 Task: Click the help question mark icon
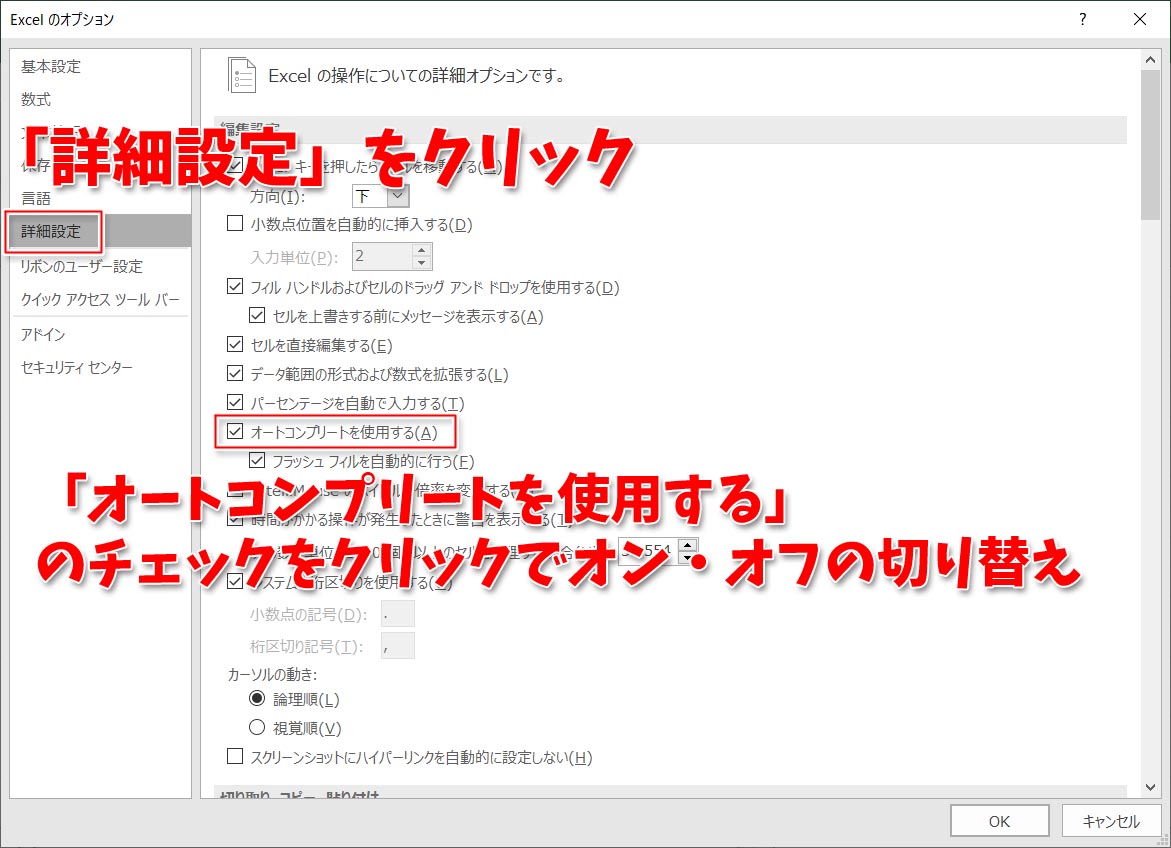pos(1082,19)
